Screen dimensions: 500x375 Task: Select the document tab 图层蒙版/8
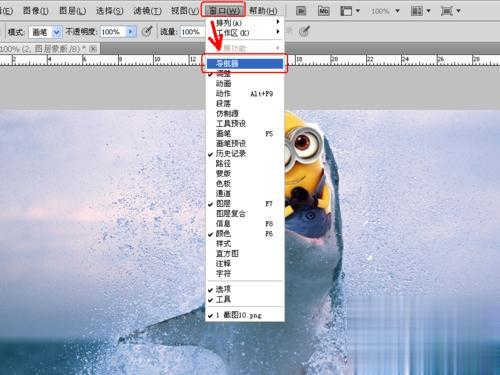tap(50, 49)
